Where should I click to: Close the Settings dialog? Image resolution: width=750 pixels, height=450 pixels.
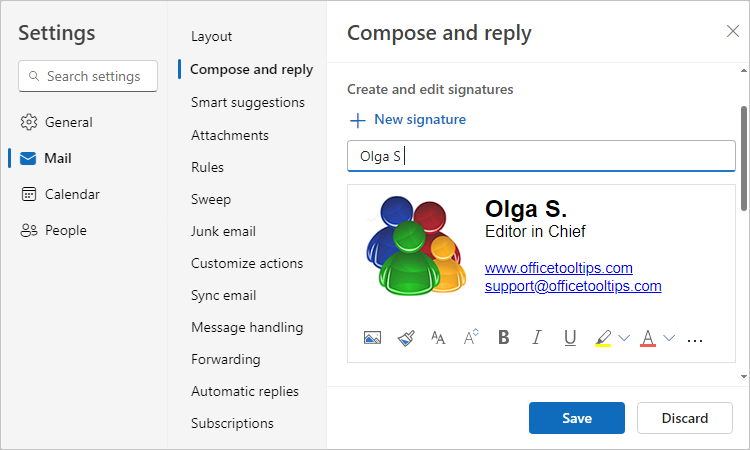point(733,31)
